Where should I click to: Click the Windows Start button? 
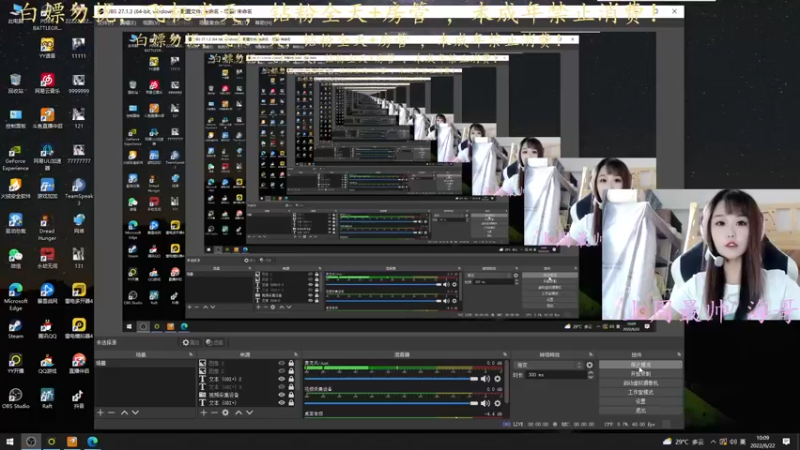[10, 441]
